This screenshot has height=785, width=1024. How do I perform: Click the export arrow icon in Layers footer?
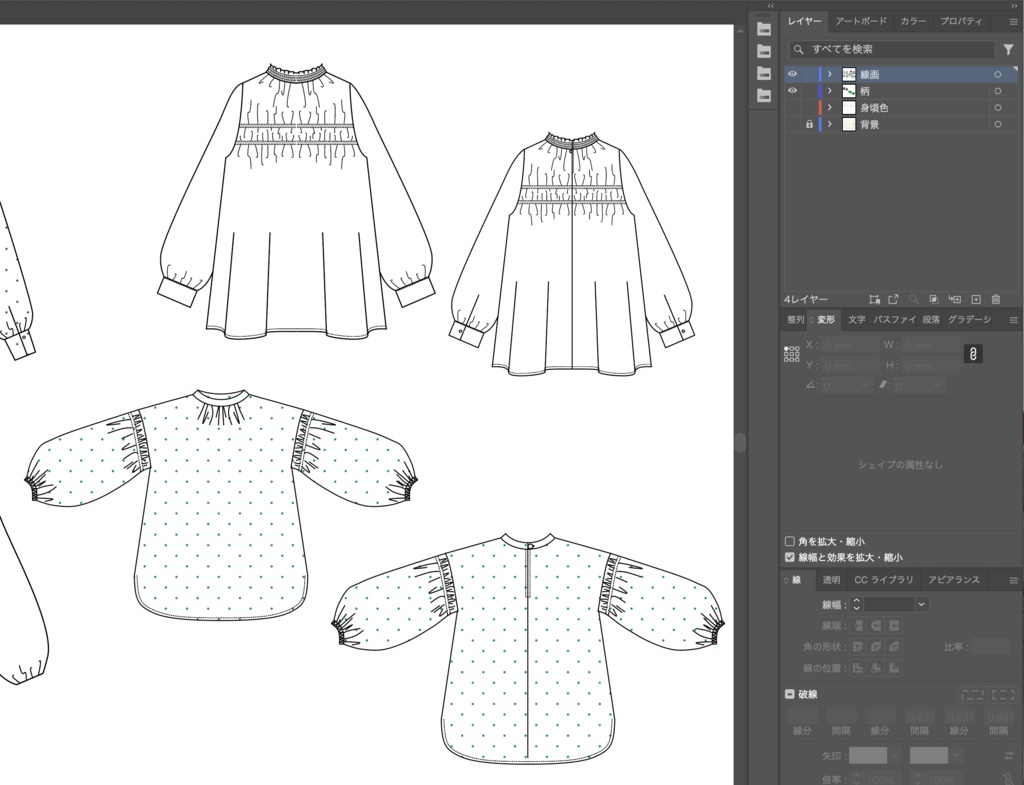(893, 299)
